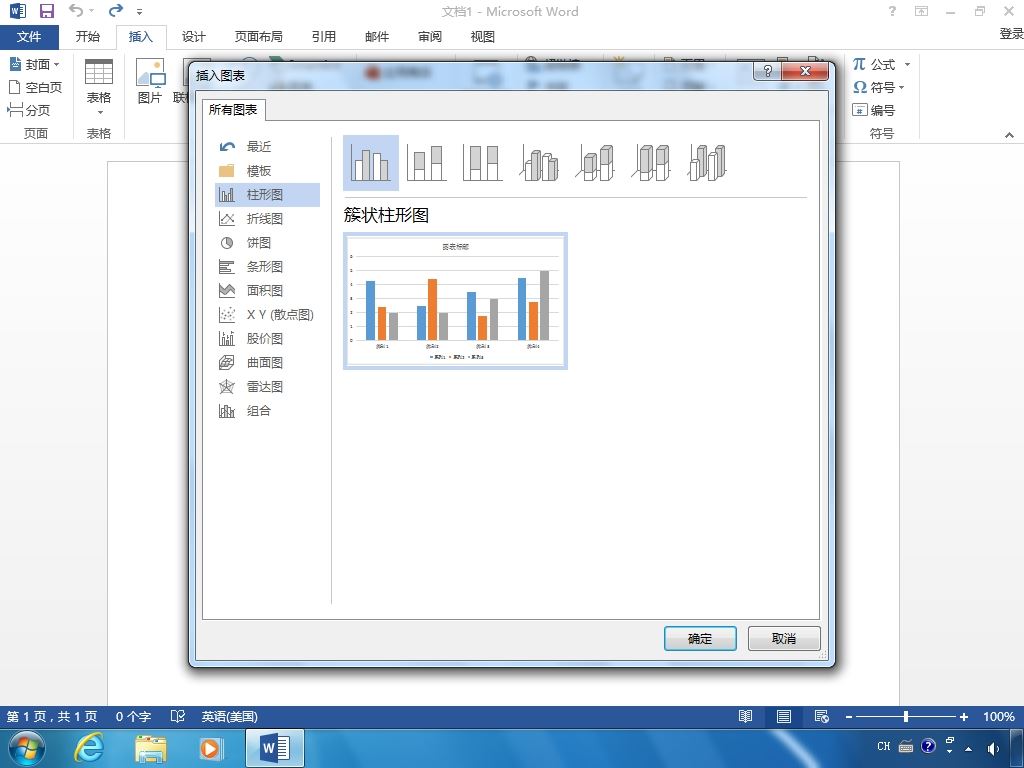This screenshot has width=1024, height=768.
Task: Choose X Y (散点图) chart category
Action: [x=267, y=315]
